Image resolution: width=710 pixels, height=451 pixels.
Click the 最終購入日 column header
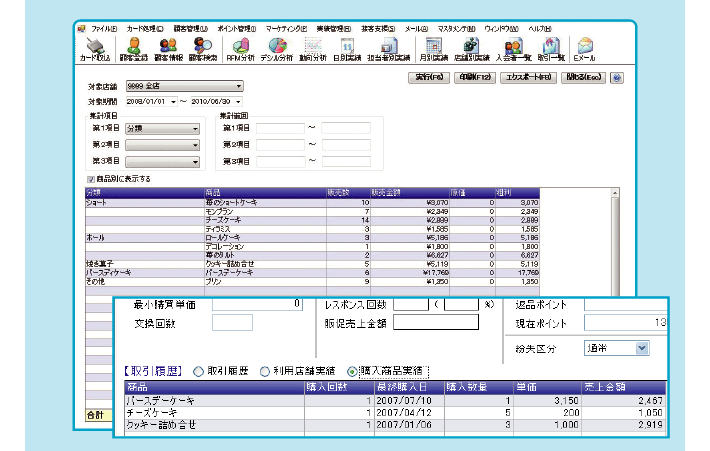409,388
